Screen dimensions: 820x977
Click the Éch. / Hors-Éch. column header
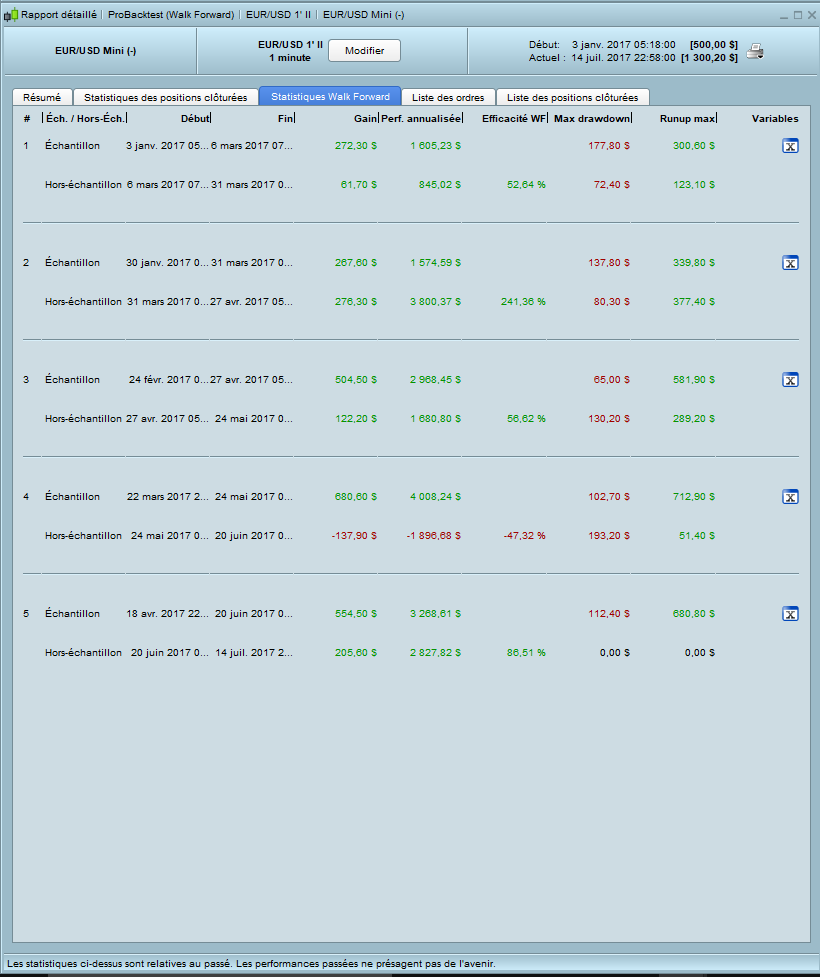coord(85,118)
